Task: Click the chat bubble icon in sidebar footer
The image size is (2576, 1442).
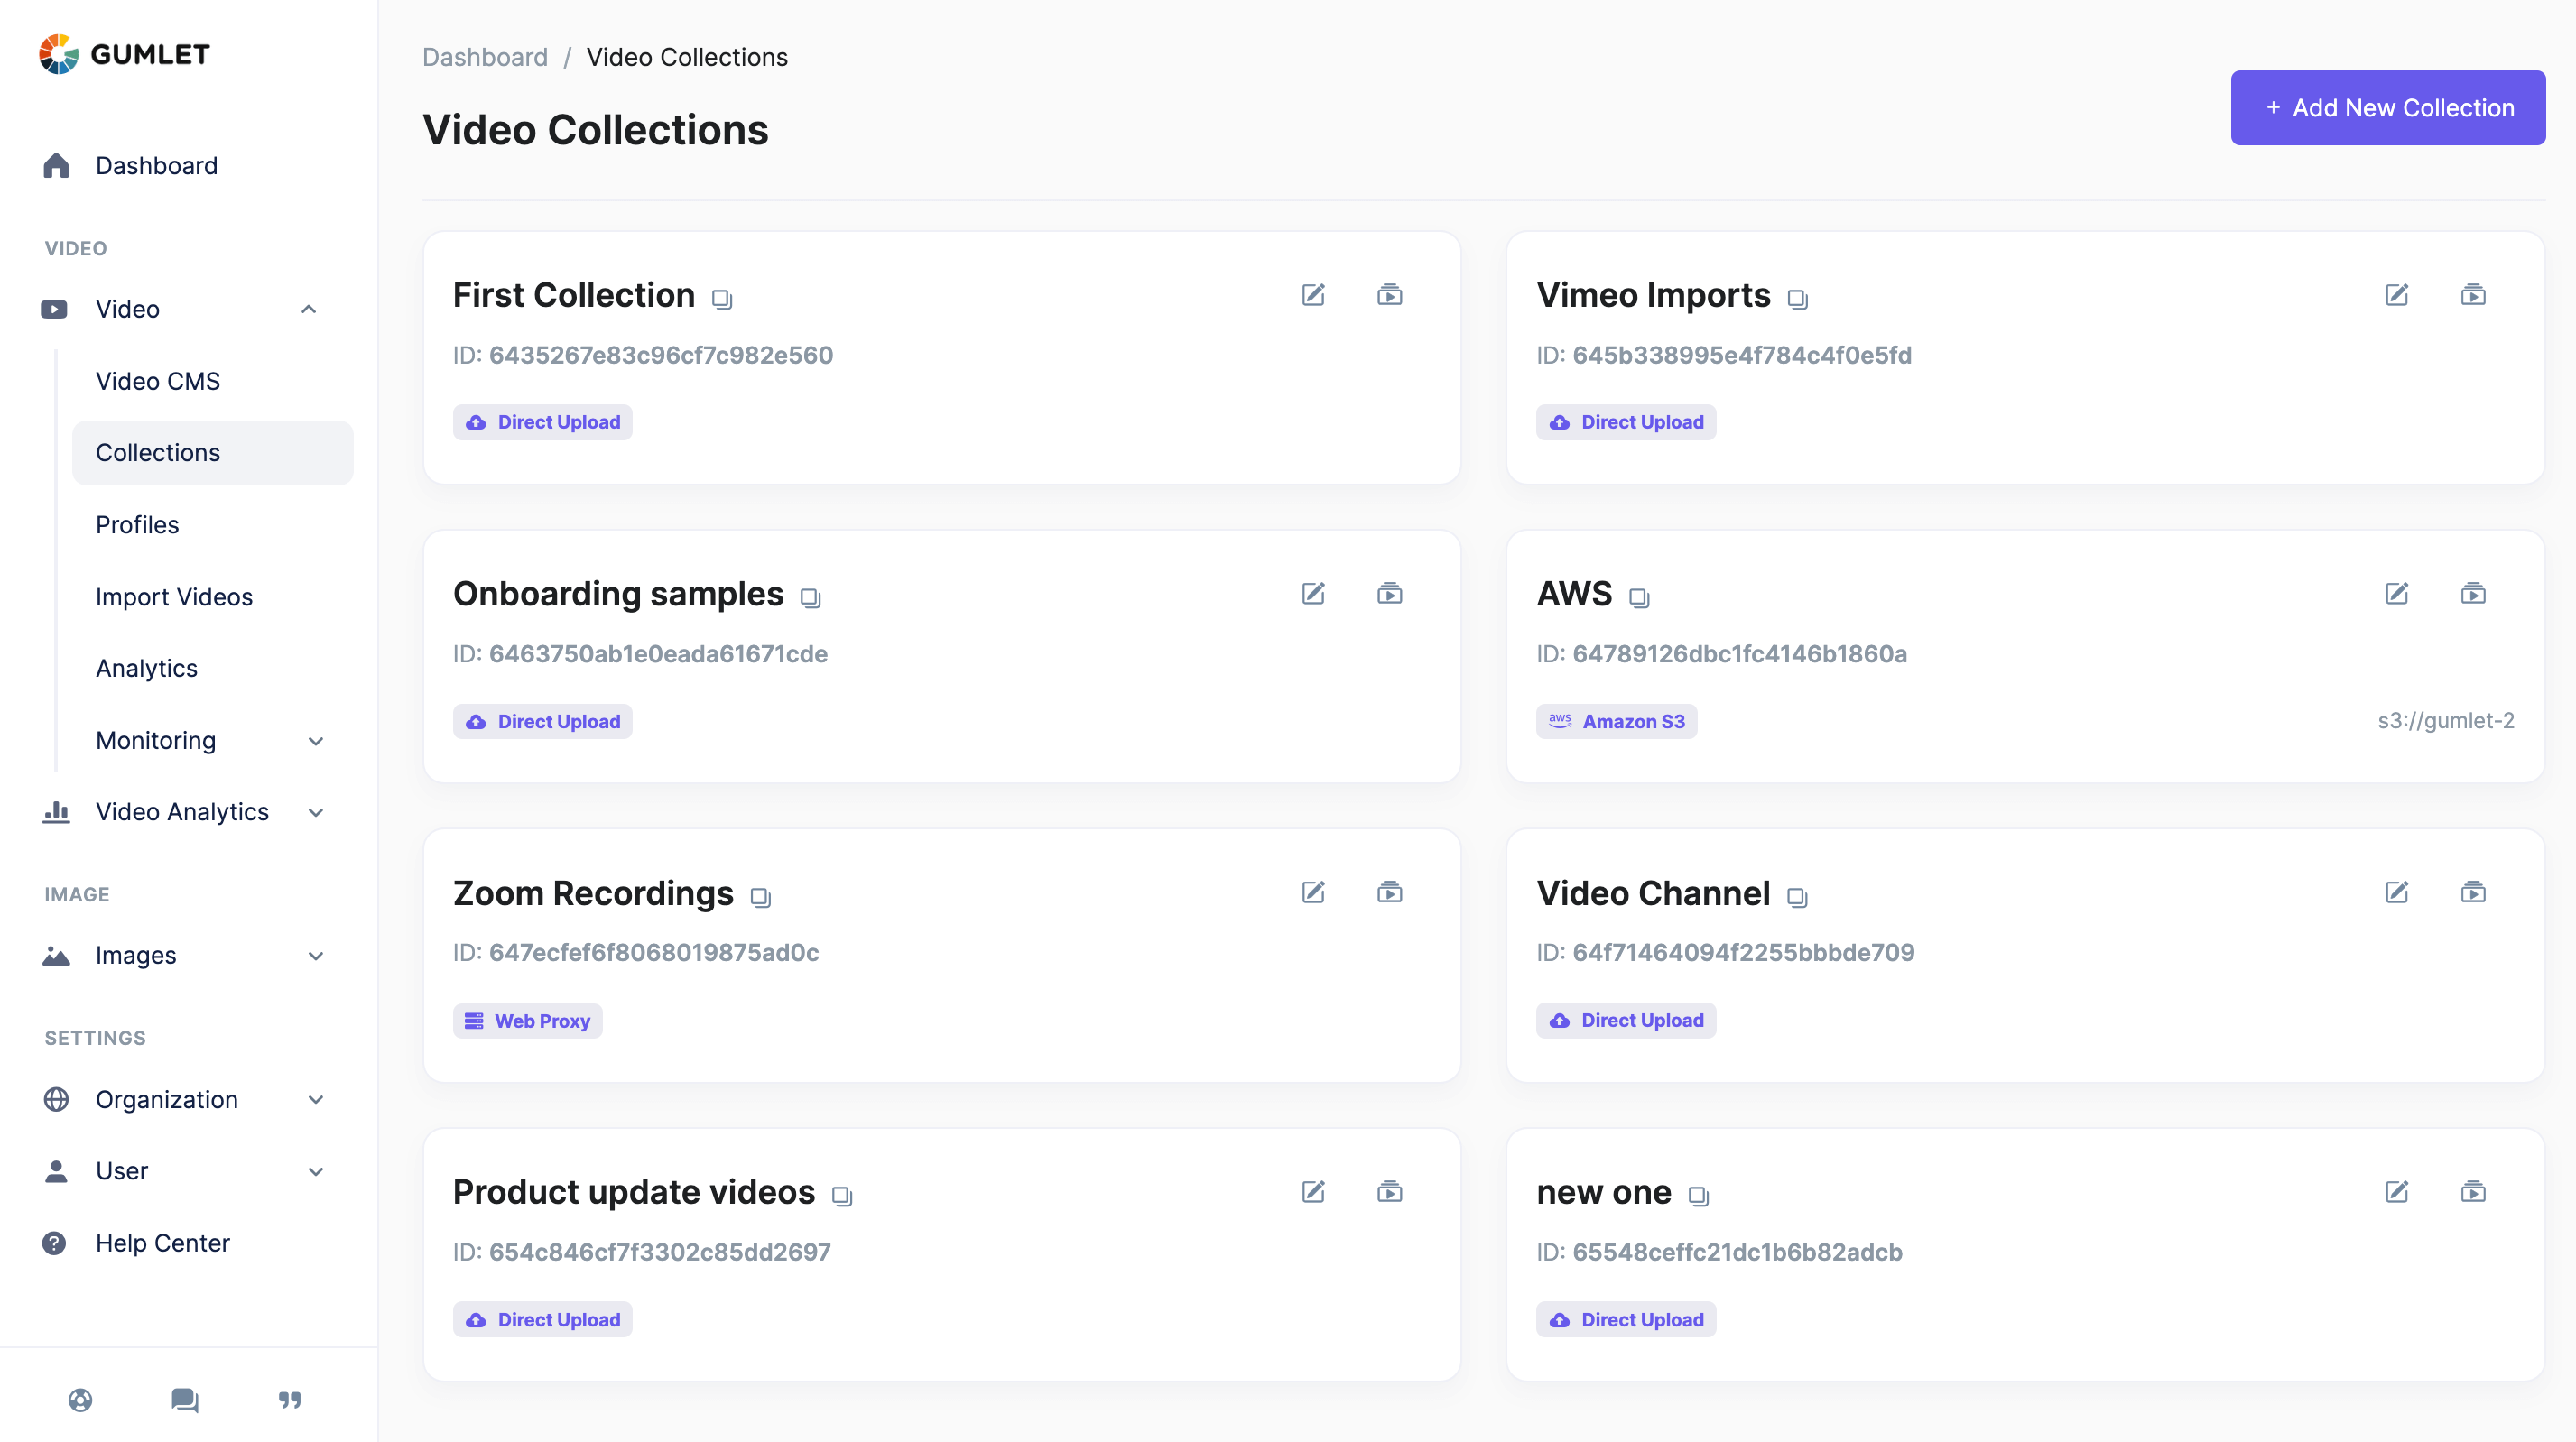Action: click(x=184, y=1399)
